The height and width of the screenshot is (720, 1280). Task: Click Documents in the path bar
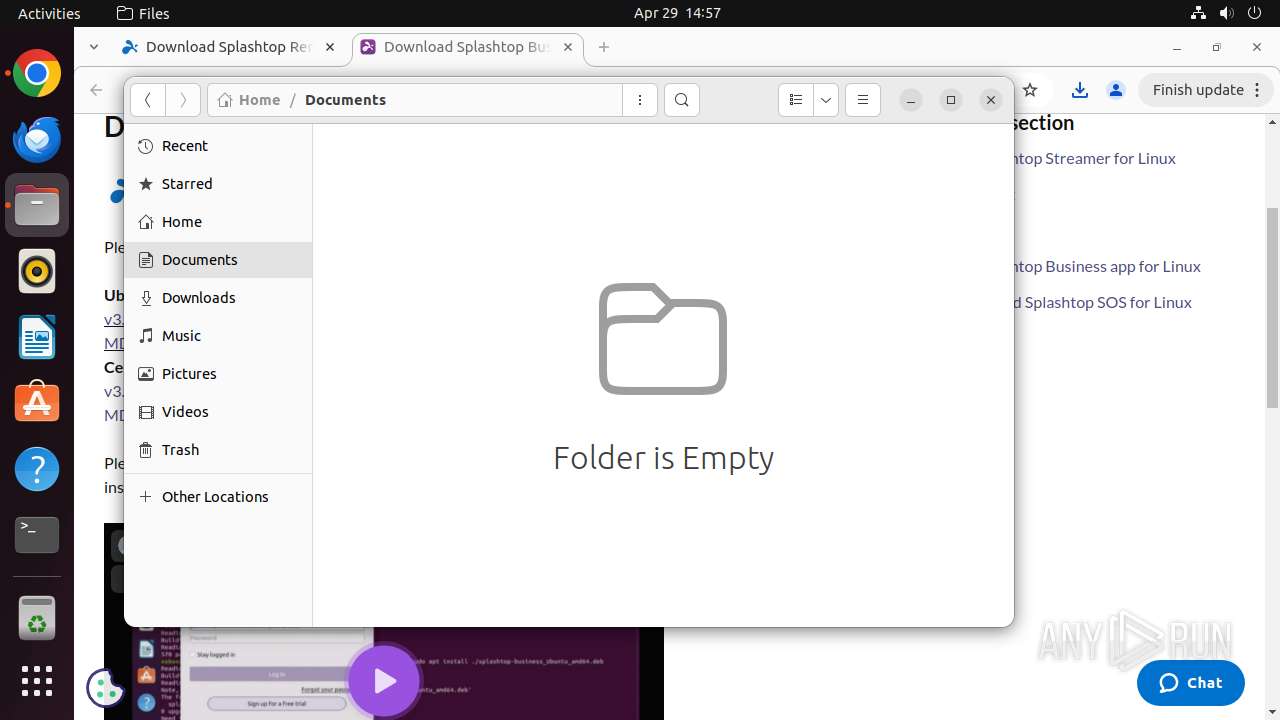pyautogui.click(x=345, y=100)
